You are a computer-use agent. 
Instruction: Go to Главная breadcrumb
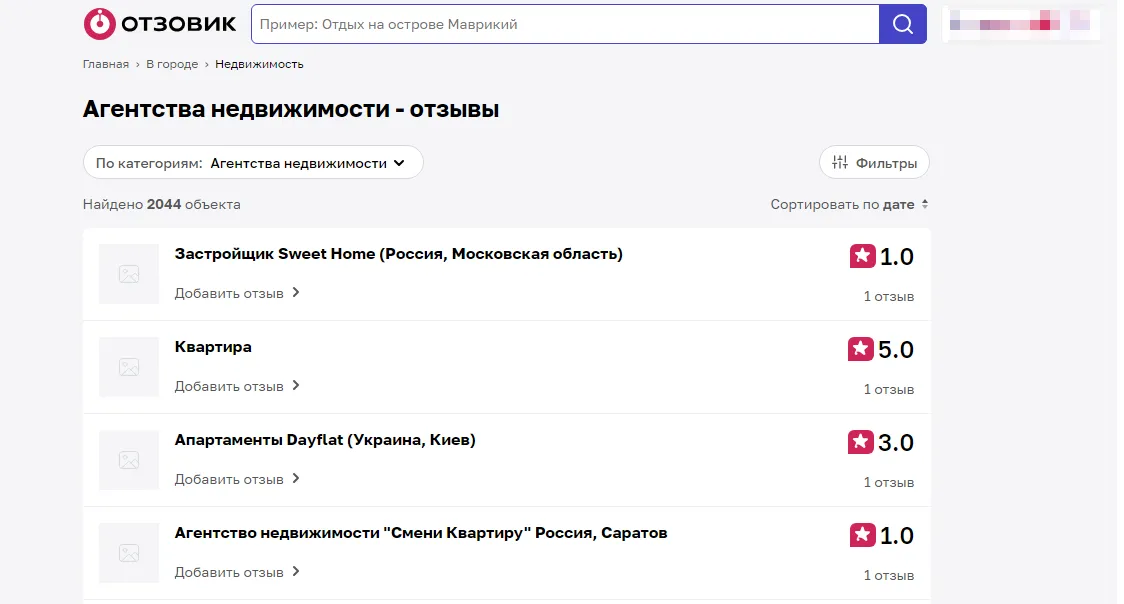(x=105, y=64)
